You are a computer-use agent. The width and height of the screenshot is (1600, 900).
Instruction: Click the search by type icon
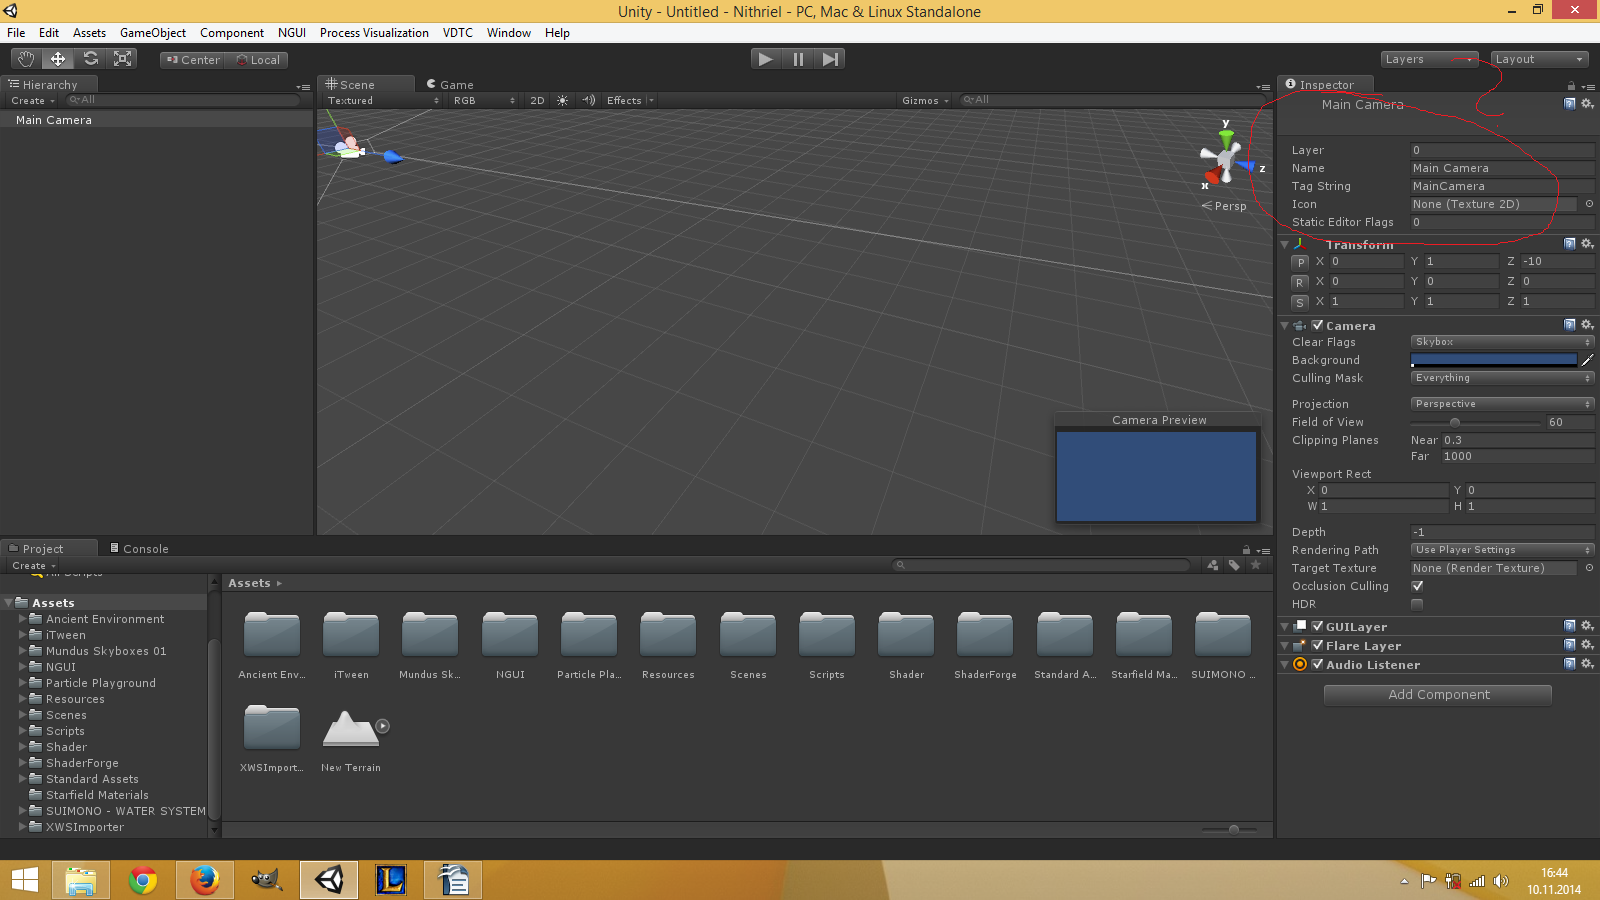(x=1213, y=565)
